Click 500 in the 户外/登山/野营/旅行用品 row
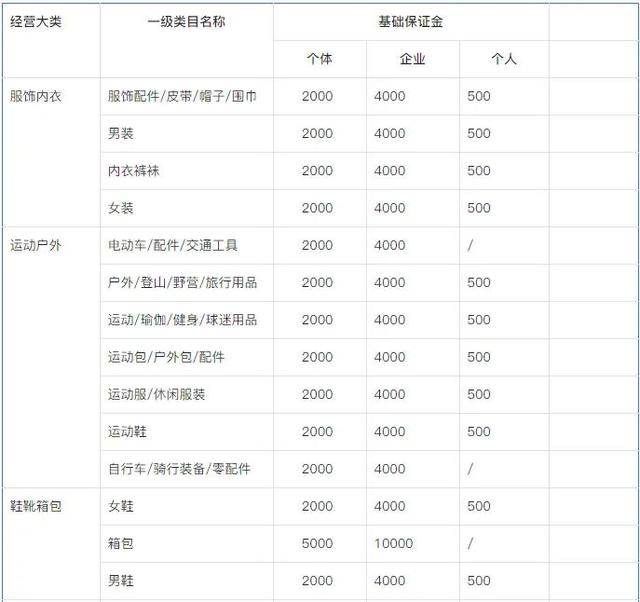This screenshot has height=602, width=640. tap(479, 282)
